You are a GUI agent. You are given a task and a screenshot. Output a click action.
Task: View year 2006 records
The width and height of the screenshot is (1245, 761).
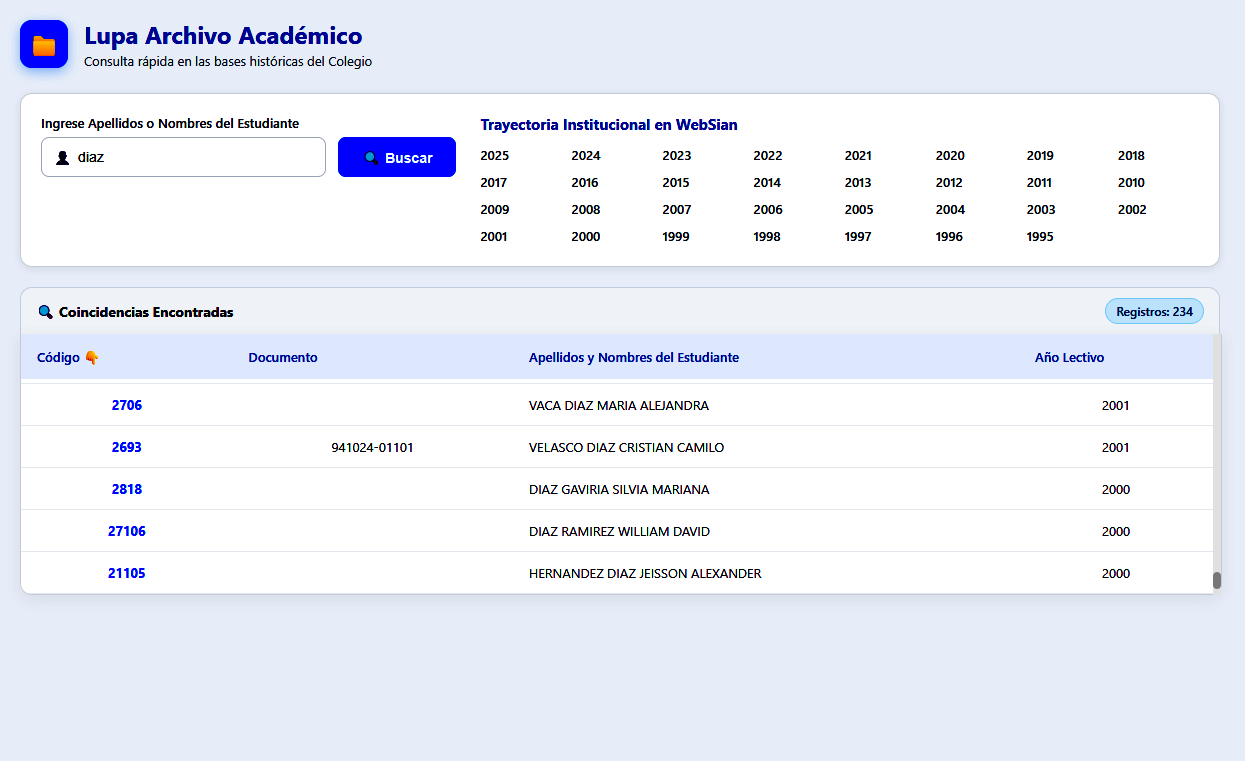[x=768, y=210]
